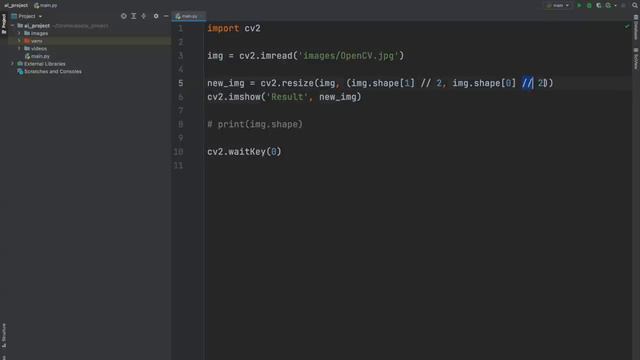The height and width of the screenshot is (360, 640).
Task: Click the Profile run icon
Action: tap(608, 5)
